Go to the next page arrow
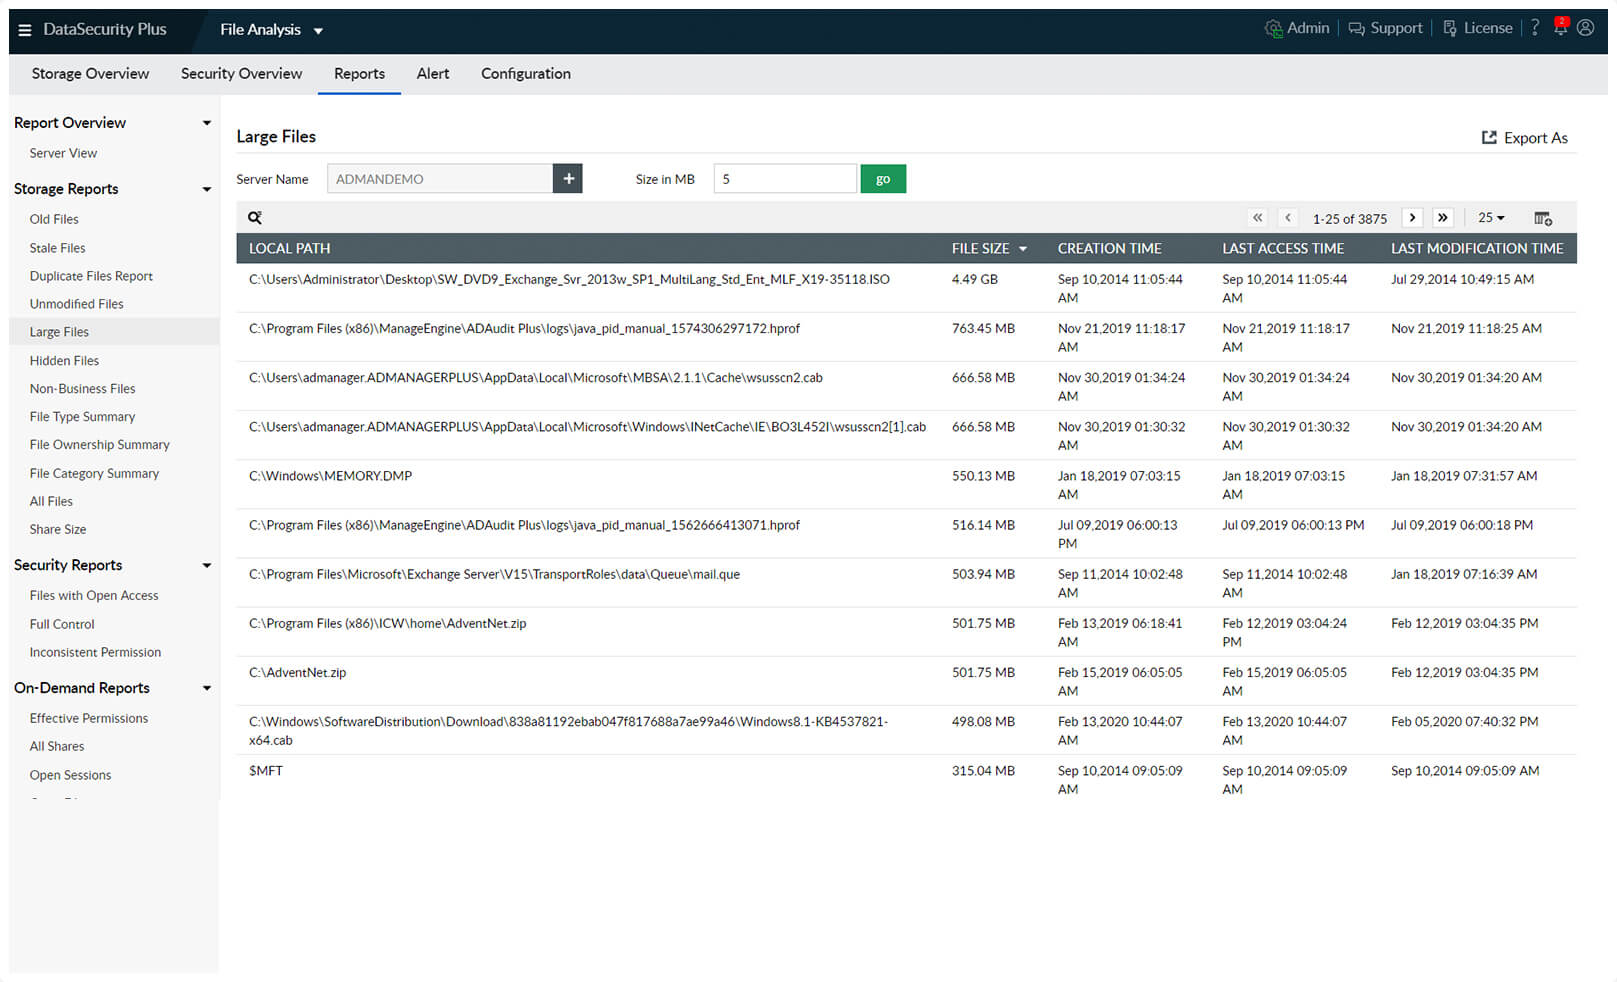This screenshot has height=982, width=1617. point(1412,218)
